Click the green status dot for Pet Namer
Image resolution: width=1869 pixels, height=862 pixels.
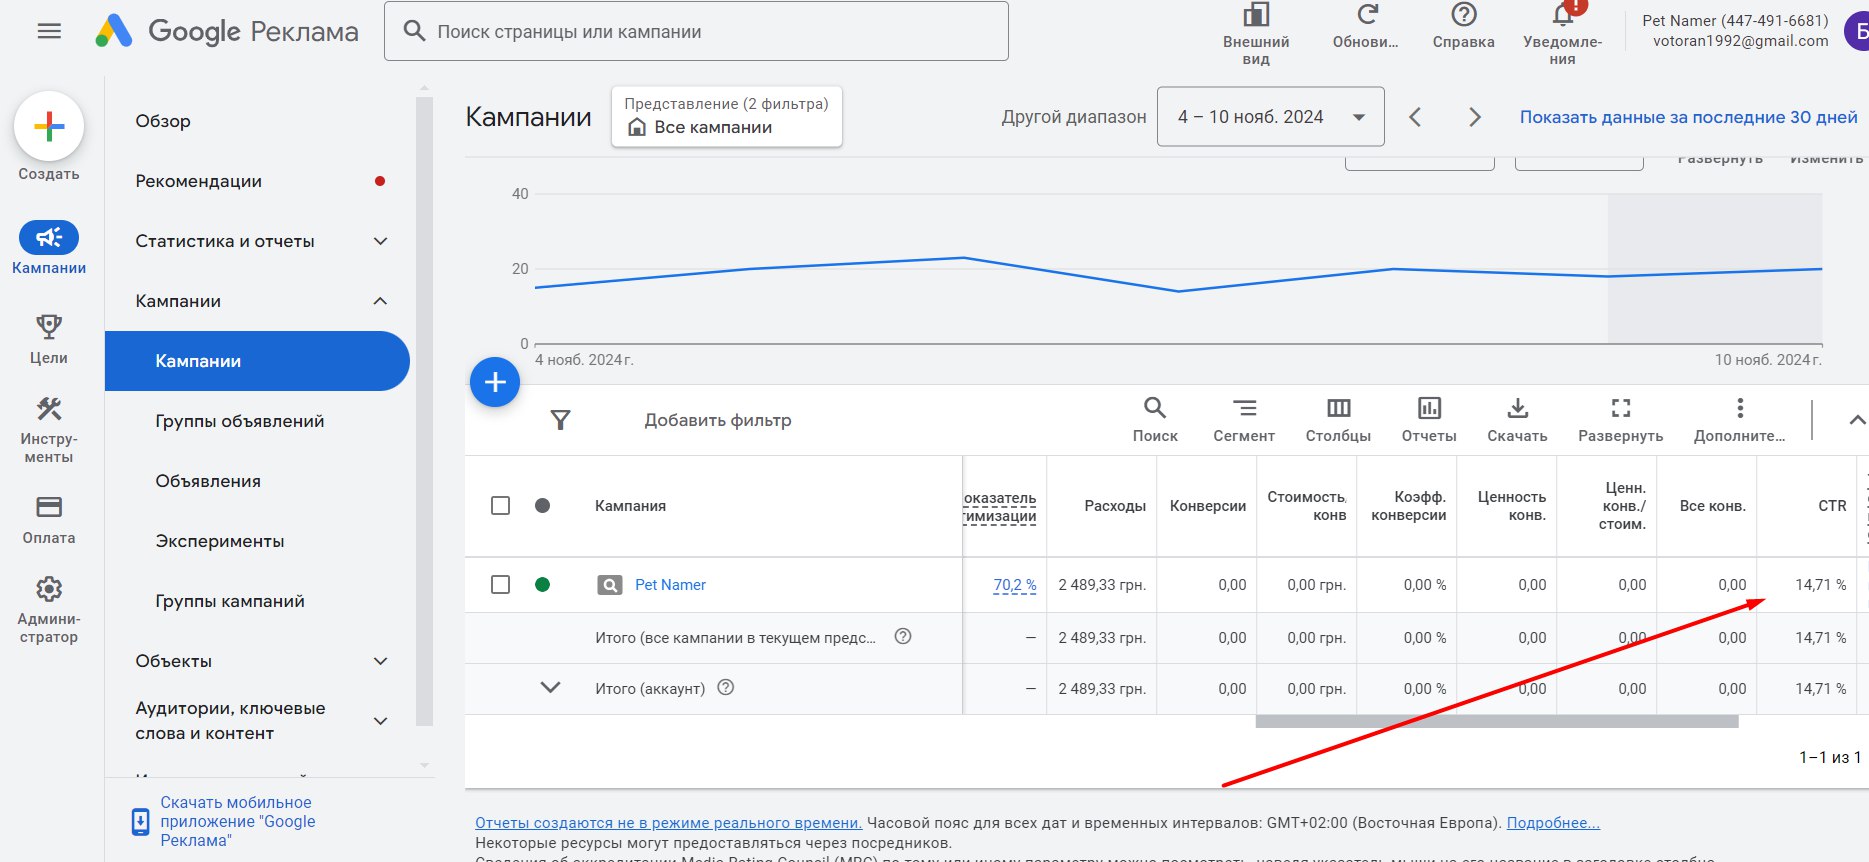tap(542, 585)
